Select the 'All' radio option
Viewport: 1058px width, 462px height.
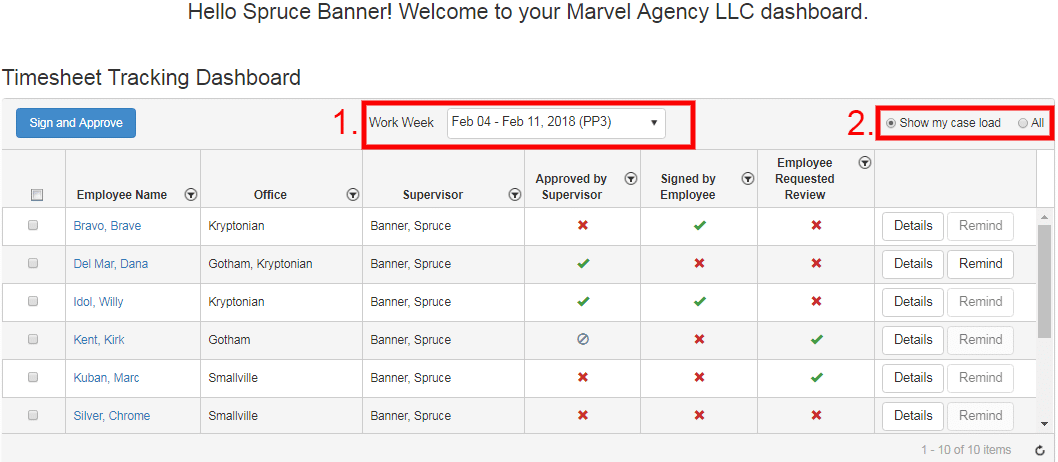point(1023,123)
